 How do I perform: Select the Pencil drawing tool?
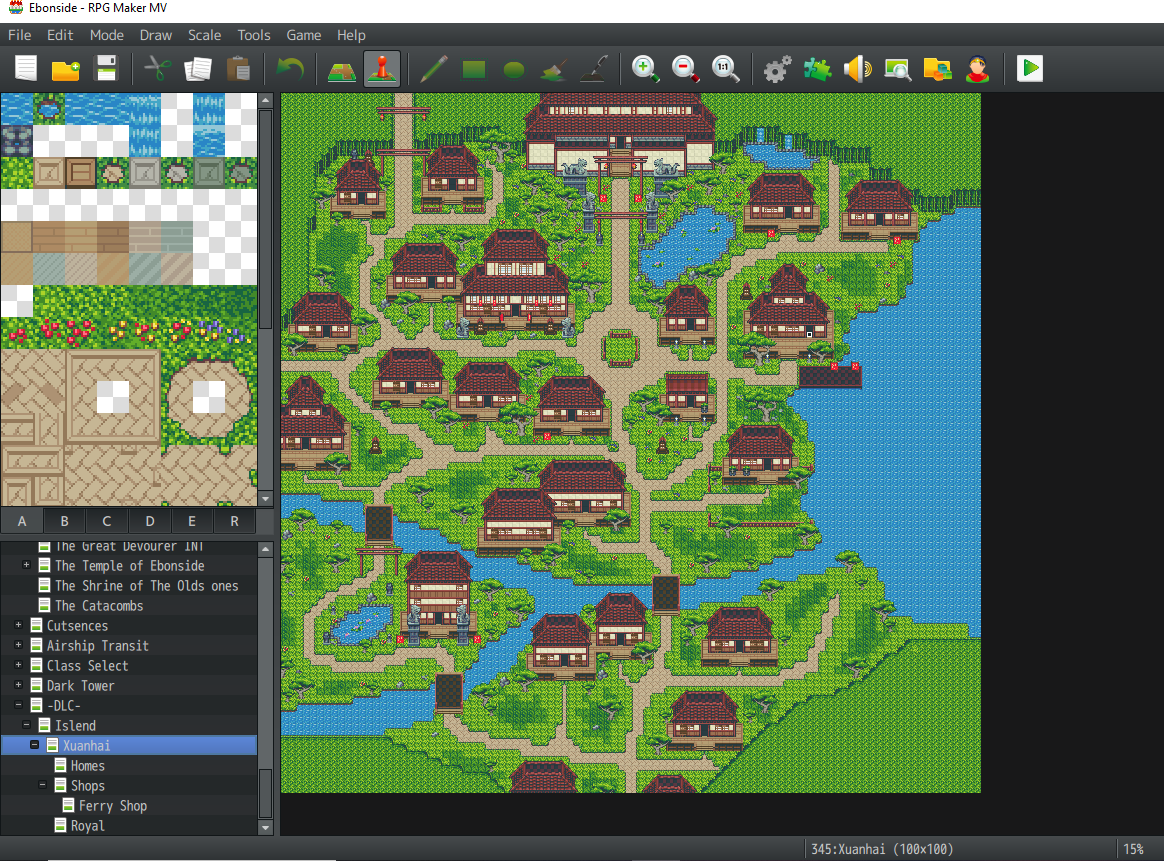433,69
